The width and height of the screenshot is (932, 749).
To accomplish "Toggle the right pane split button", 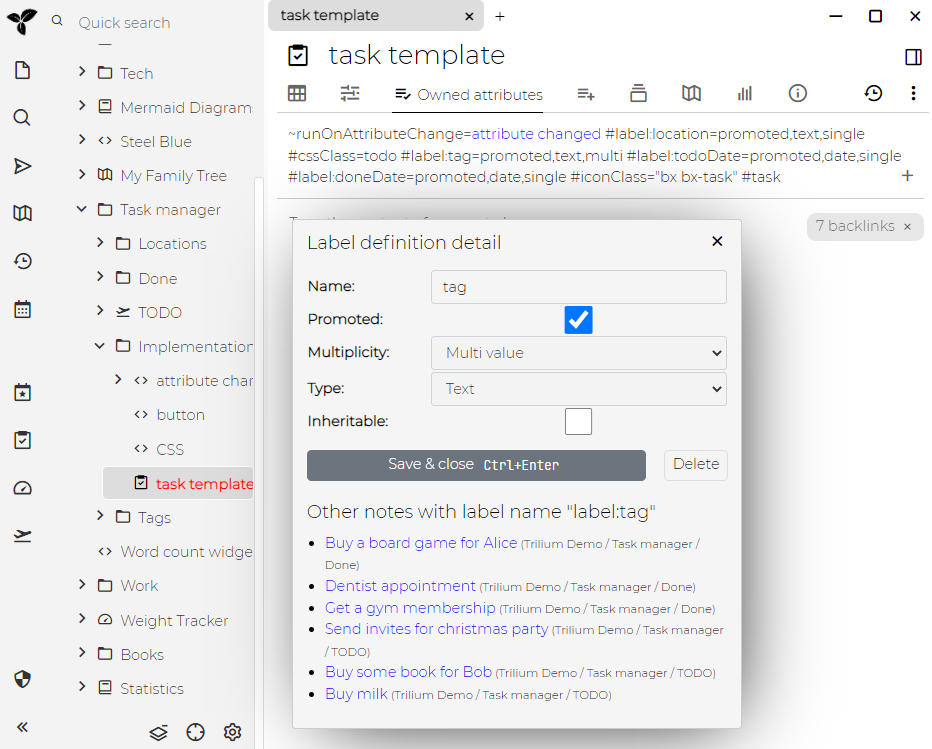I will [x=913, y=57].
